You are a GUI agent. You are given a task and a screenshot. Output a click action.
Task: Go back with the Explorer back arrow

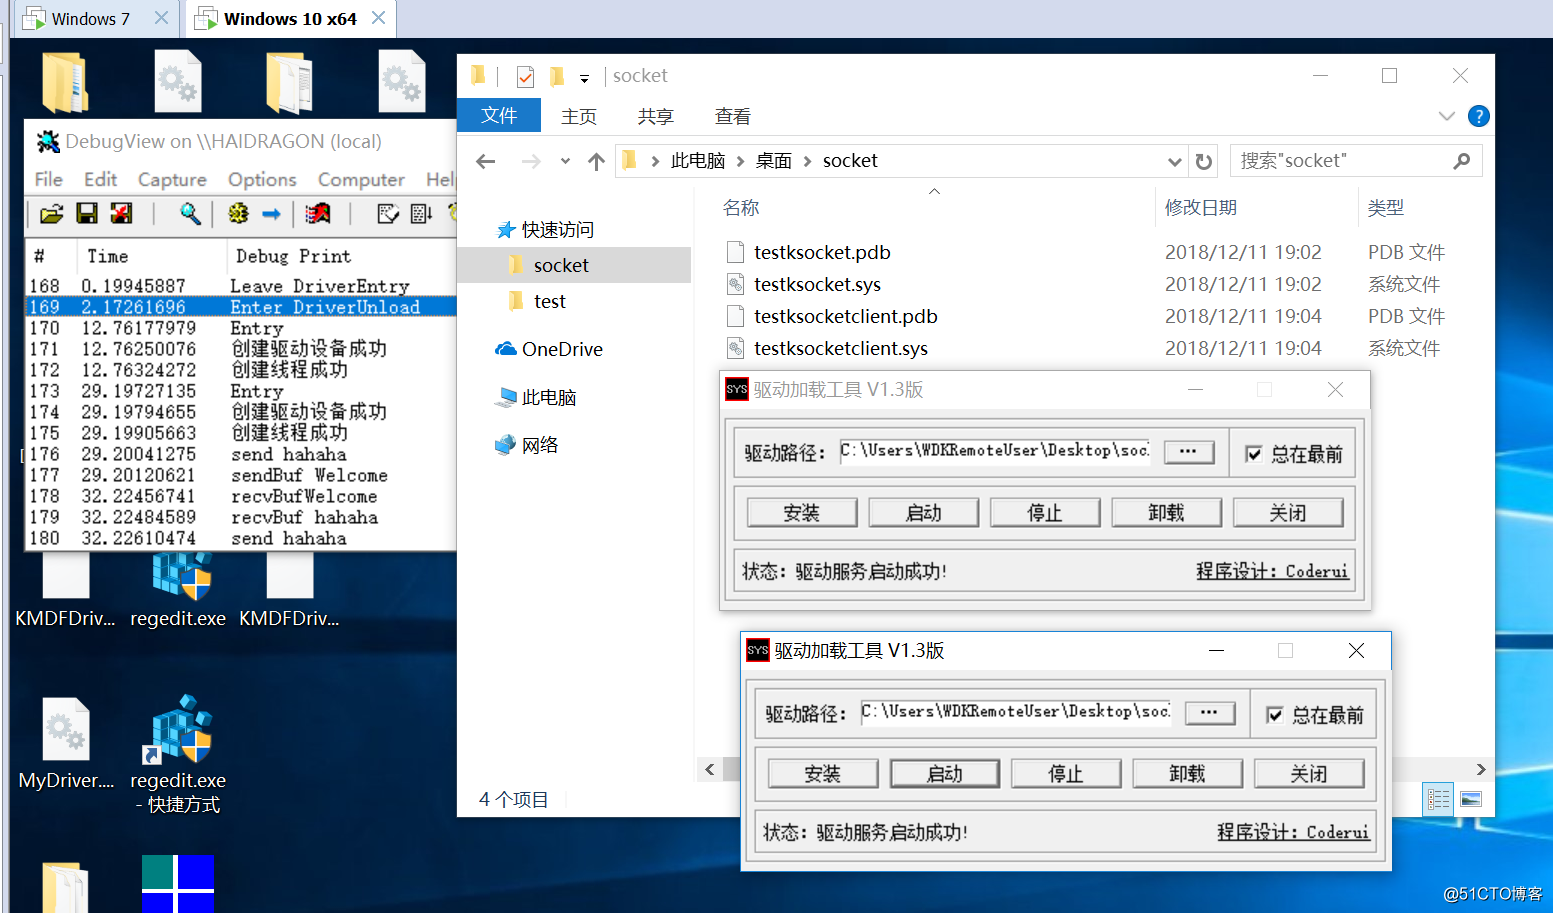486,161
